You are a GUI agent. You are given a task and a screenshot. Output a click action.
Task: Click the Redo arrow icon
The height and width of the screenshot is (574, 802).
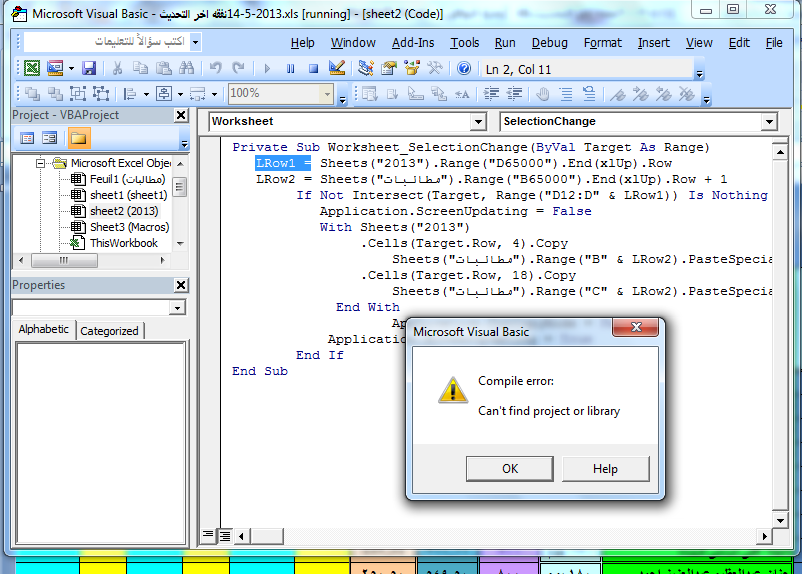(x=238, y=68)
